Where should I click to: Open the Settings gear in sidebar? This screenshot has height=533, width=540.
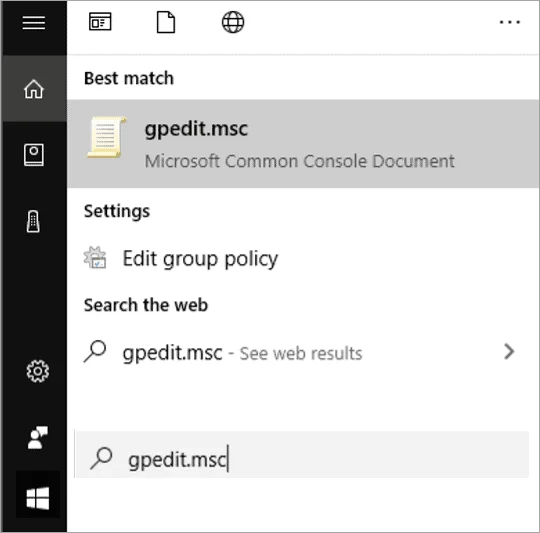(38, 371)
